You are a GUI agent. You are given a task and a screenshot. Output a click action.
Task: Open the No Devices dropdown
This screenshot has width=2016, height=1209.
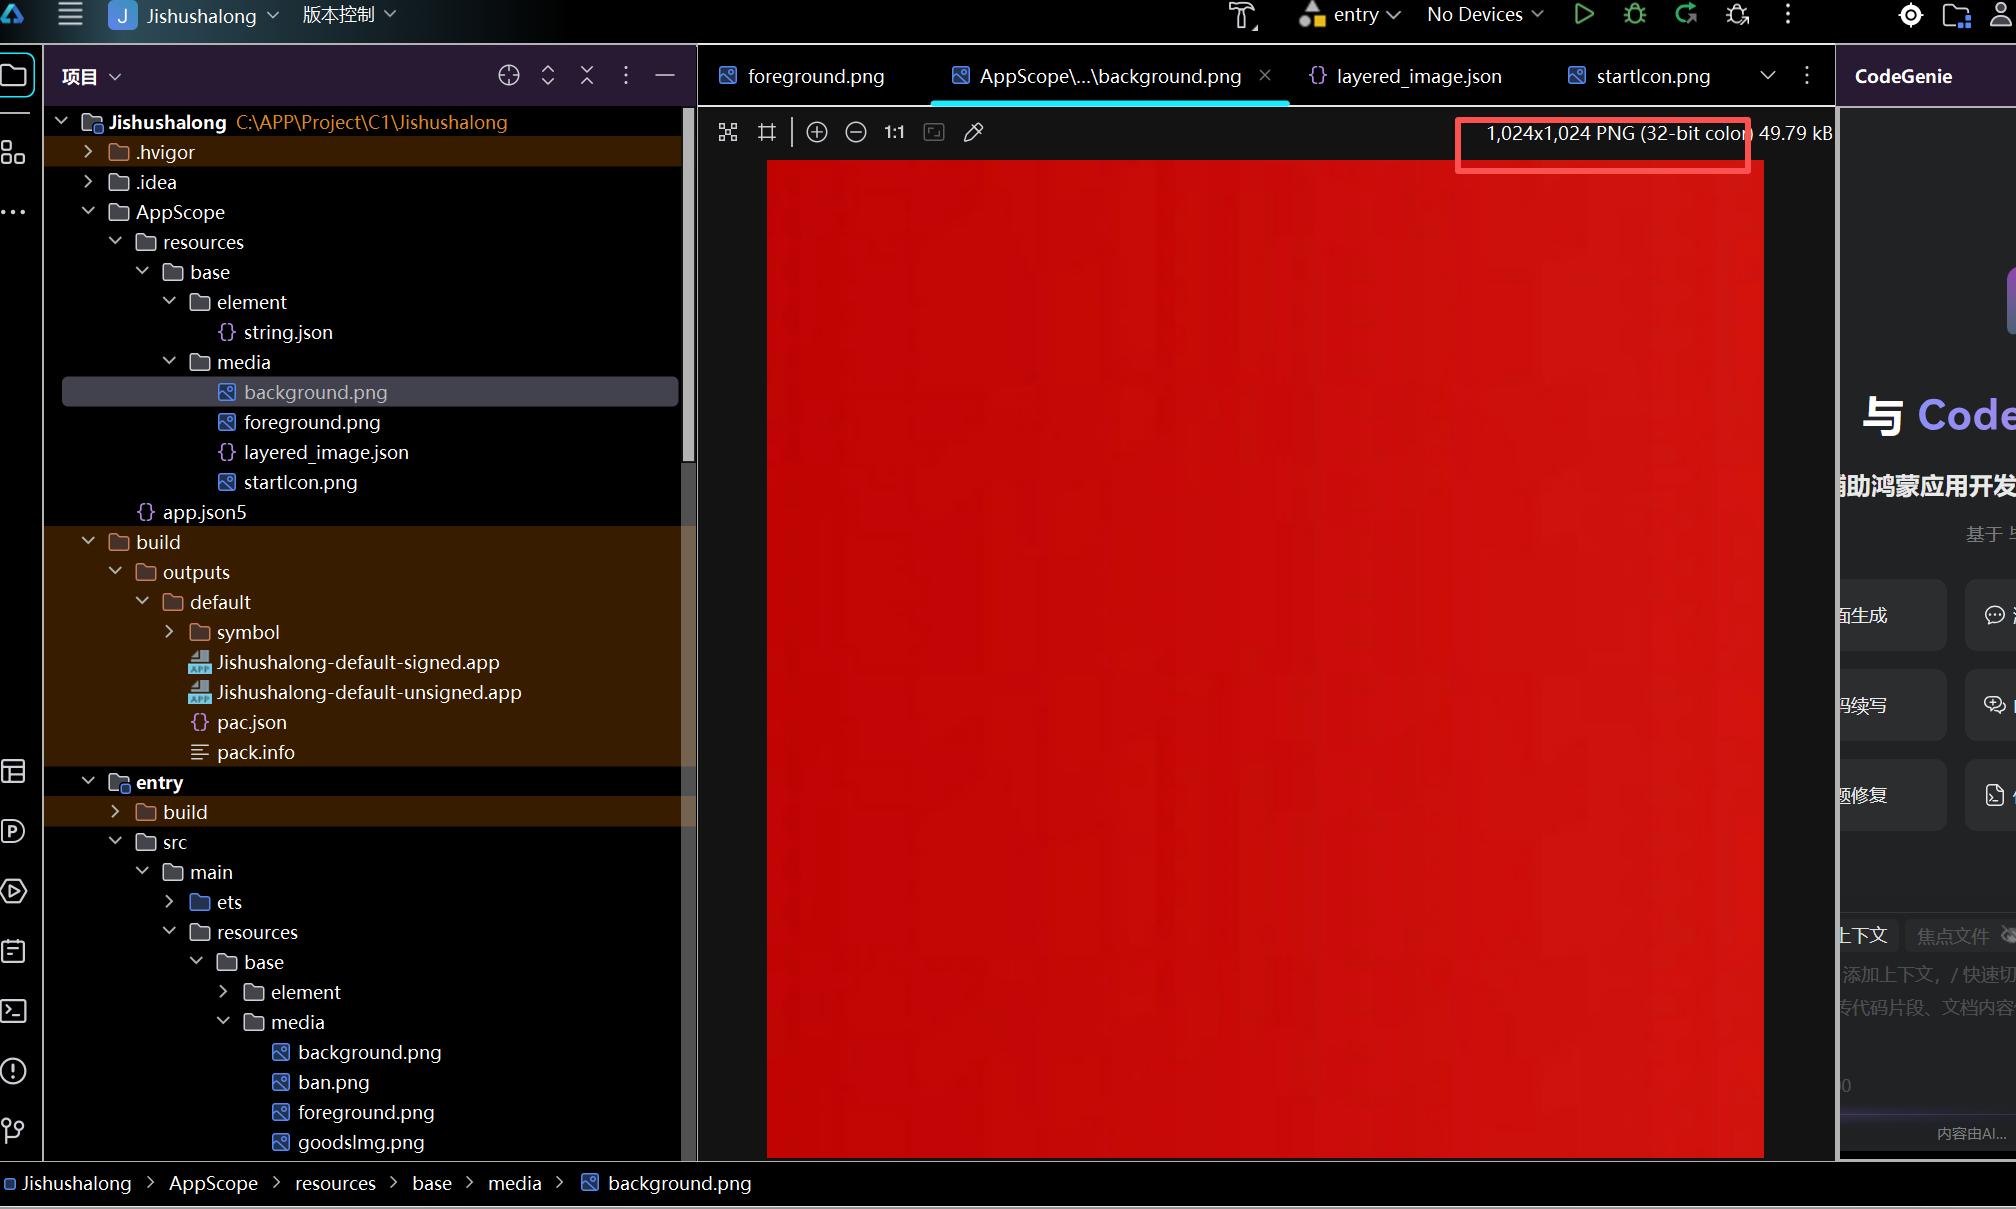(x=1485, y=14)
